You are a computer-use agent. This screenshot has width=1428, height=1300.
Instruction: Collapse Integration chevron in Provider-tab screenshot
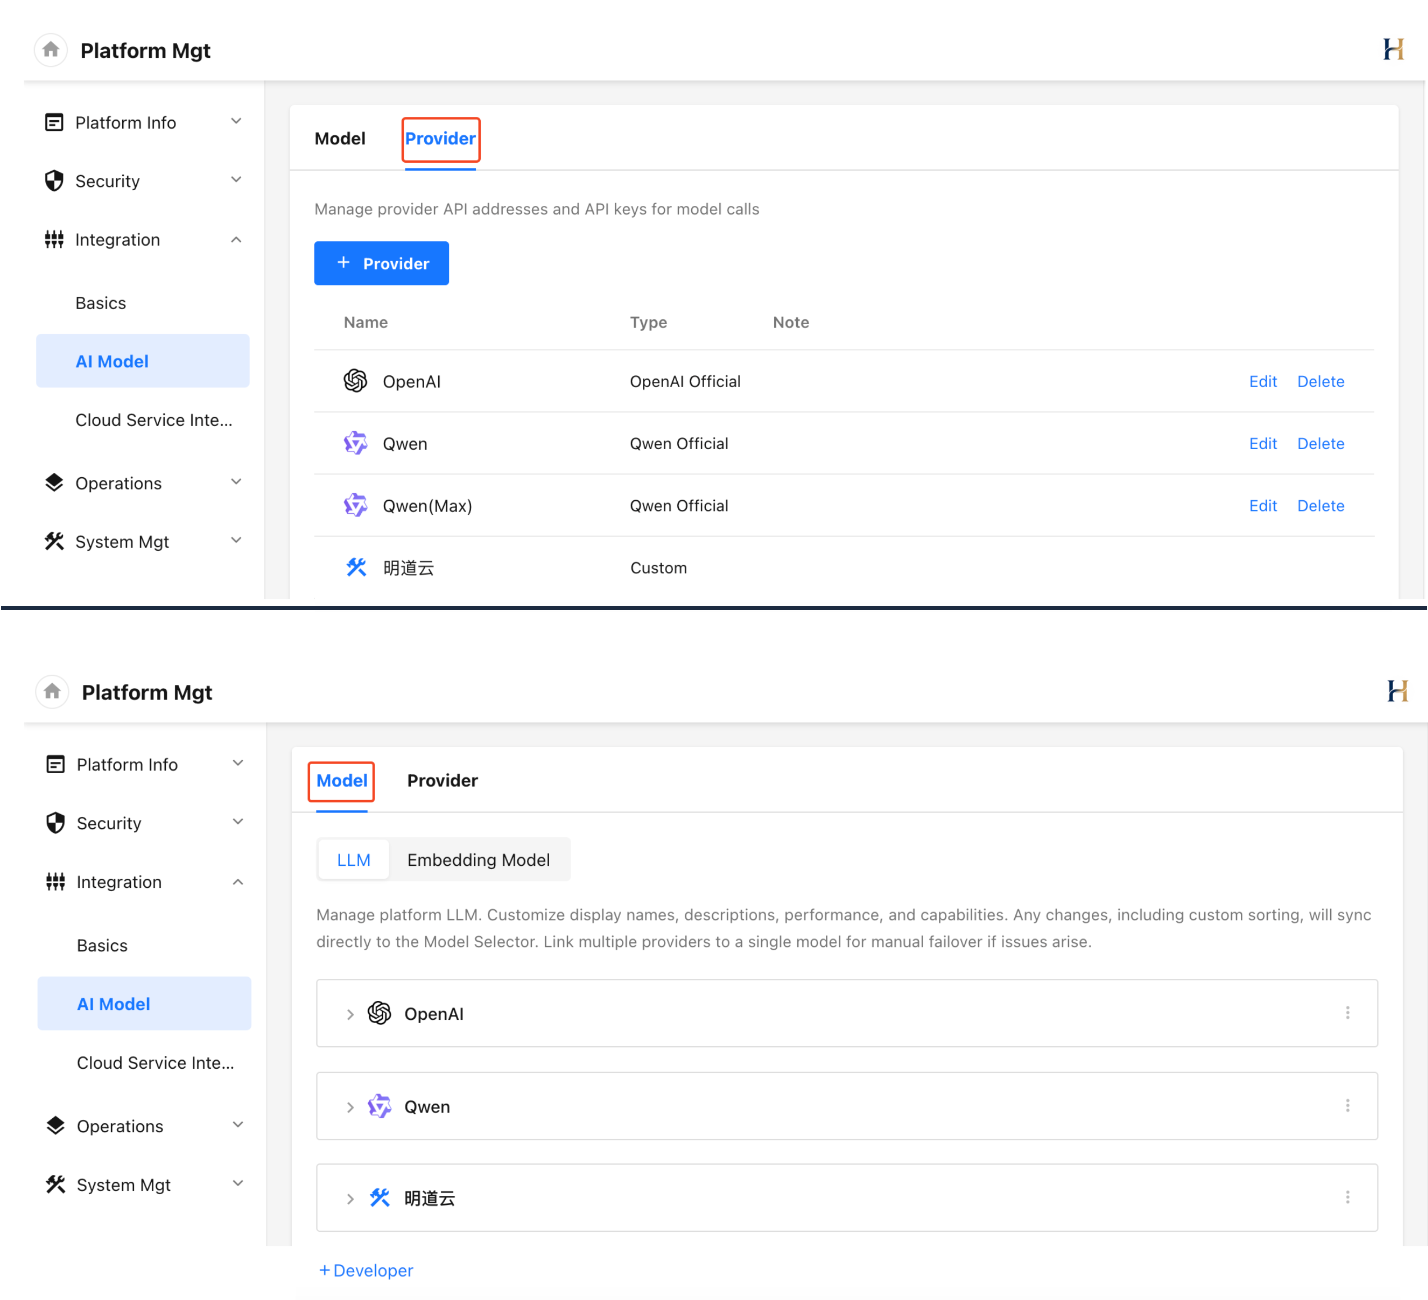[236, 239]
